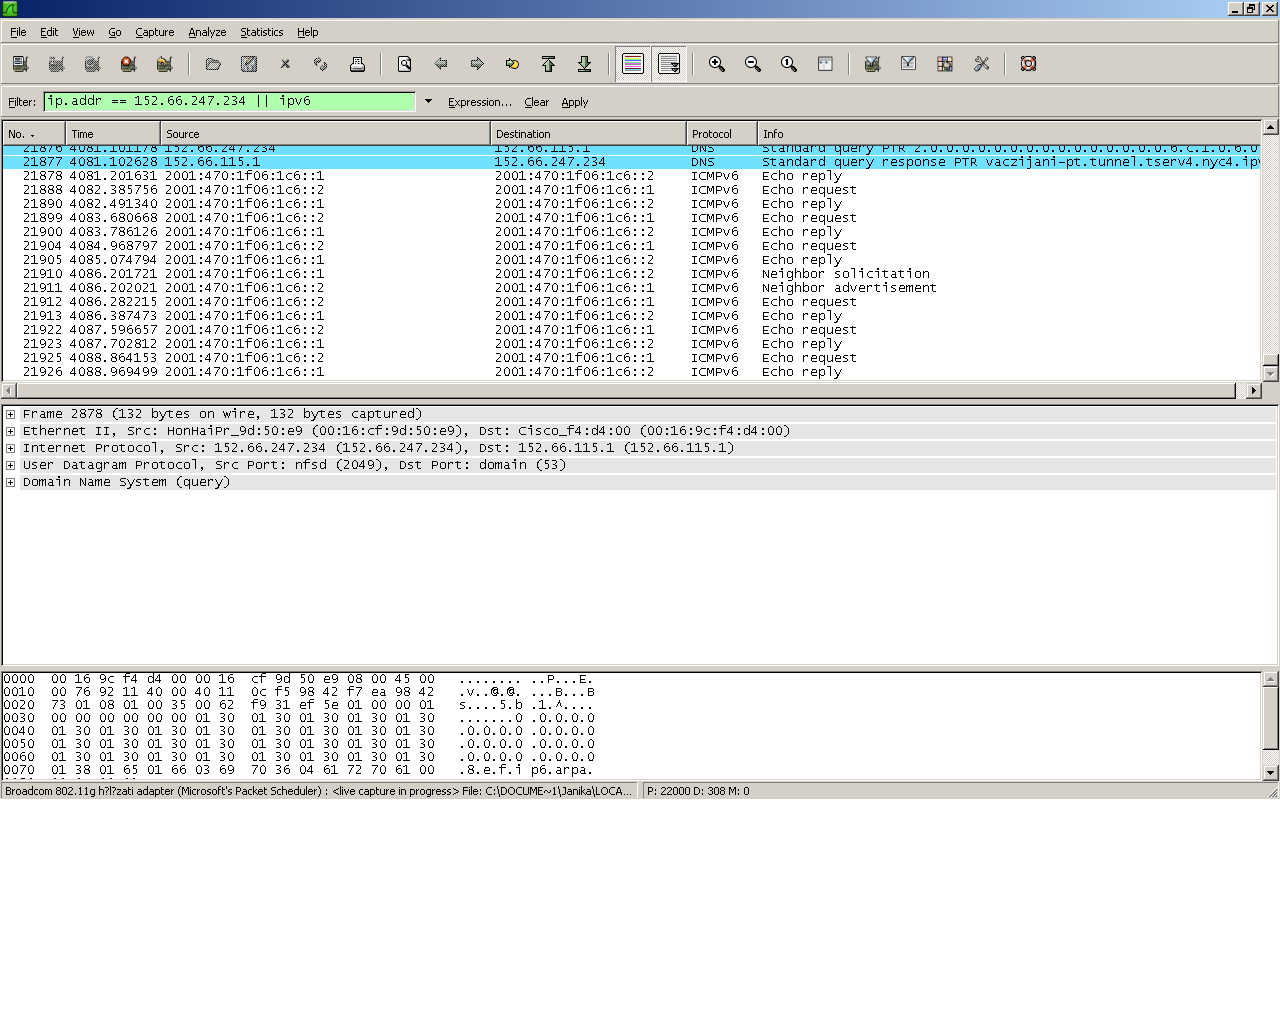Stop the live packet capture
The height and width of the screenshot is (1024, 1280).
coord(128,63)
